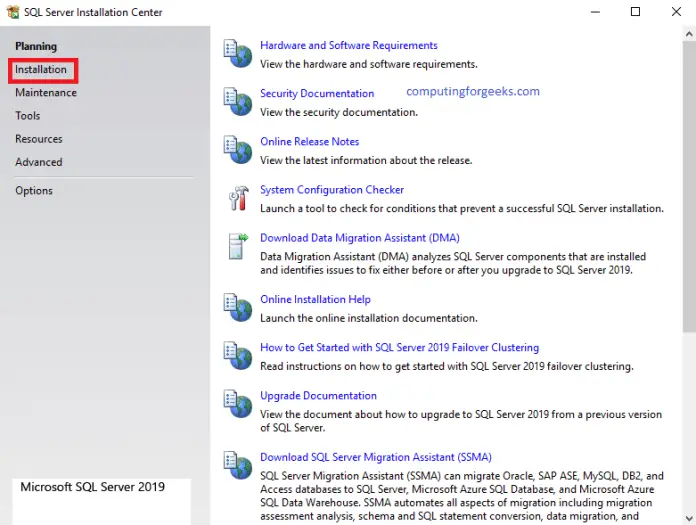Click the icon beside Online Installation Help

click(x=238, y=307)
